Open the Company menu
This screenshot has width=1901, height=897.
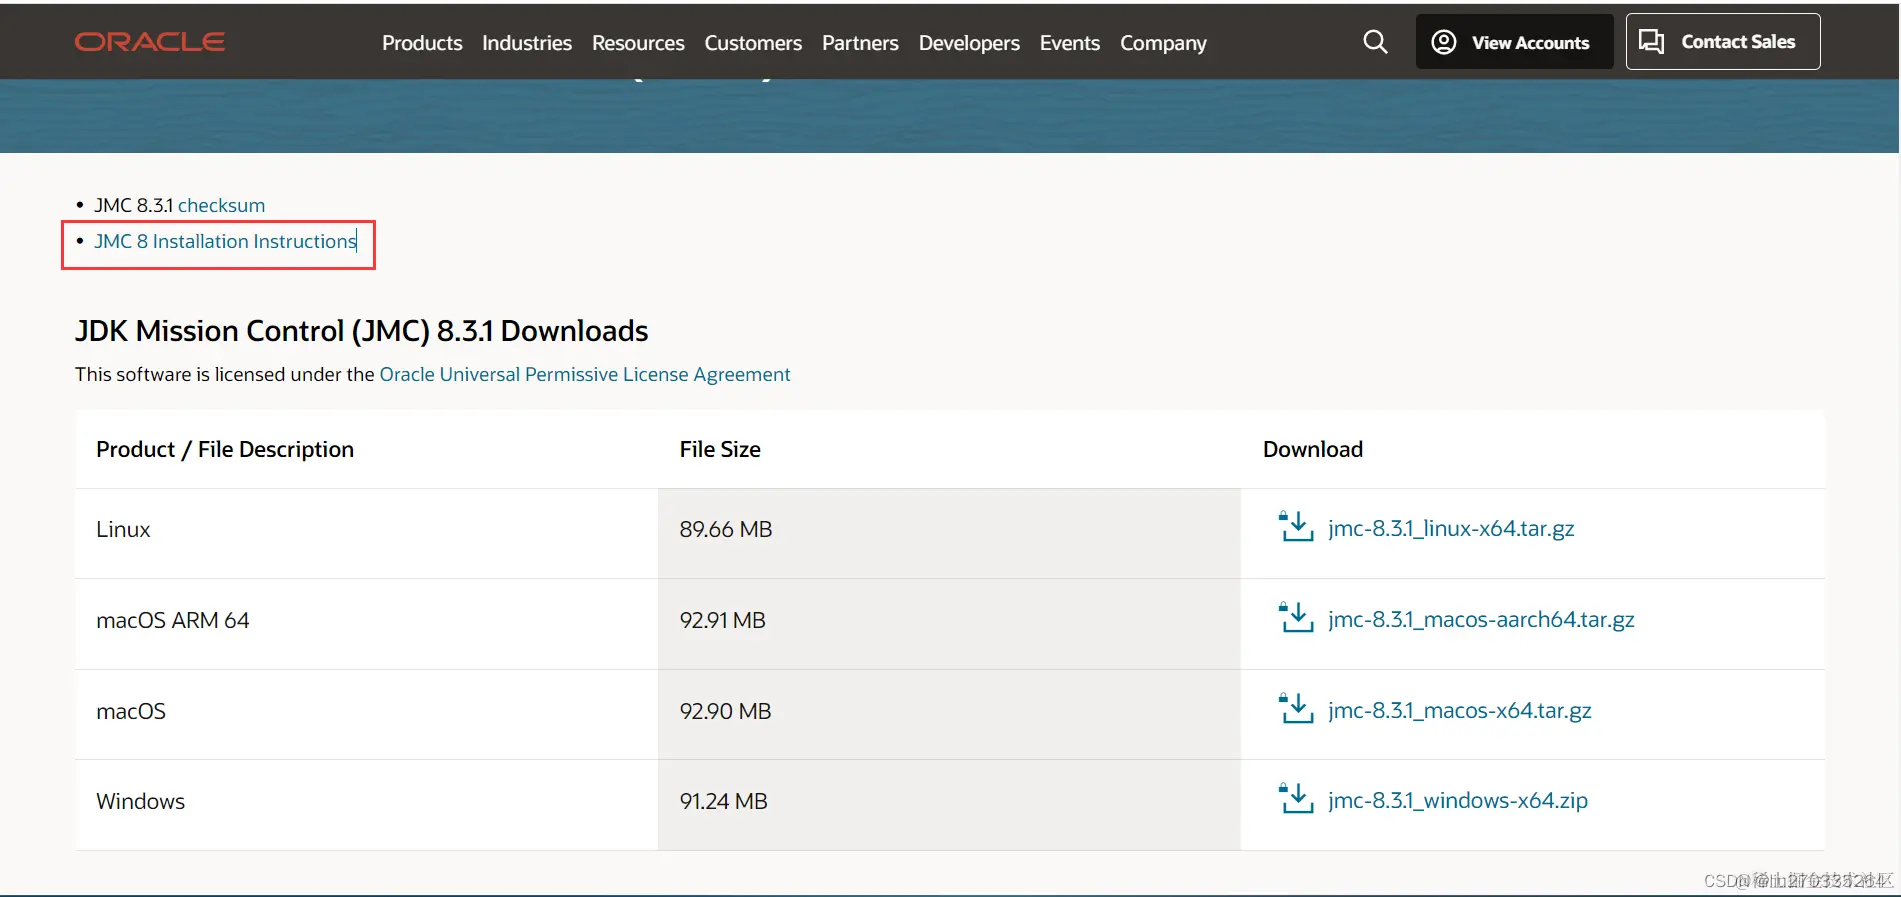coord(1163,43)
